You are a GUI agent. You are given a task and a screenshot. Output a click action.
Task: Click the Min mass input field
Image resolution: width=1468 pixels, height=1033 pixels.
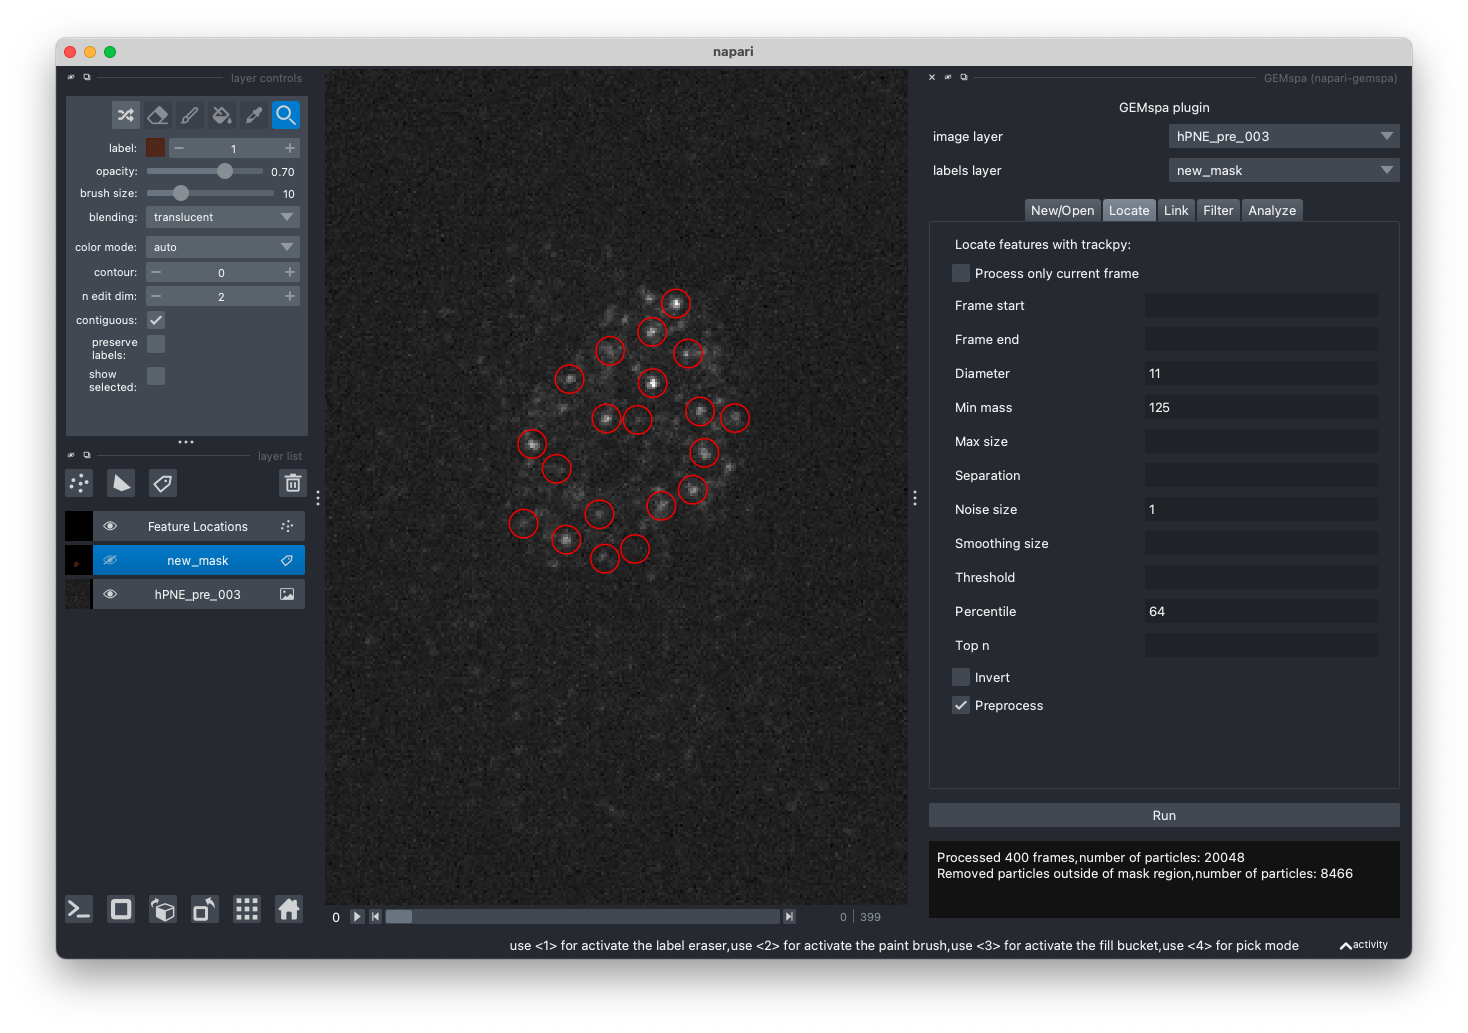pyautogui.click(x=1260, y=407)
